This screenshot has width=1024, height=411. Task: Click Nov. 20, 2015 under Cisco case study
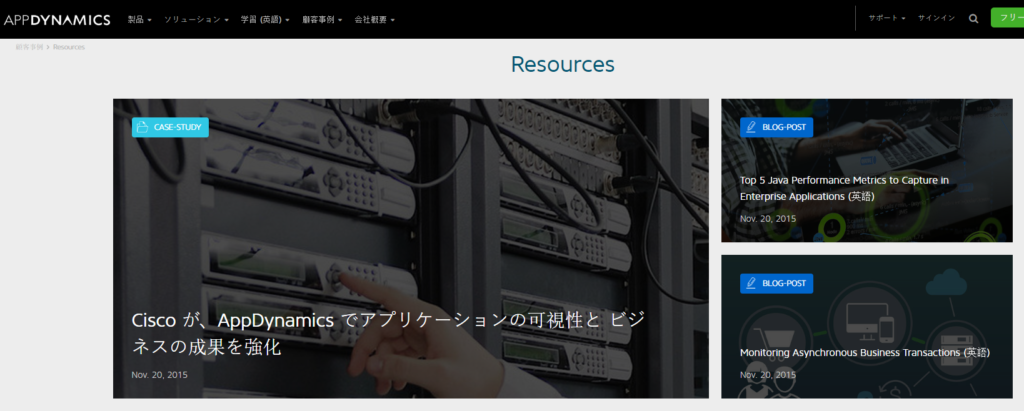159,375
